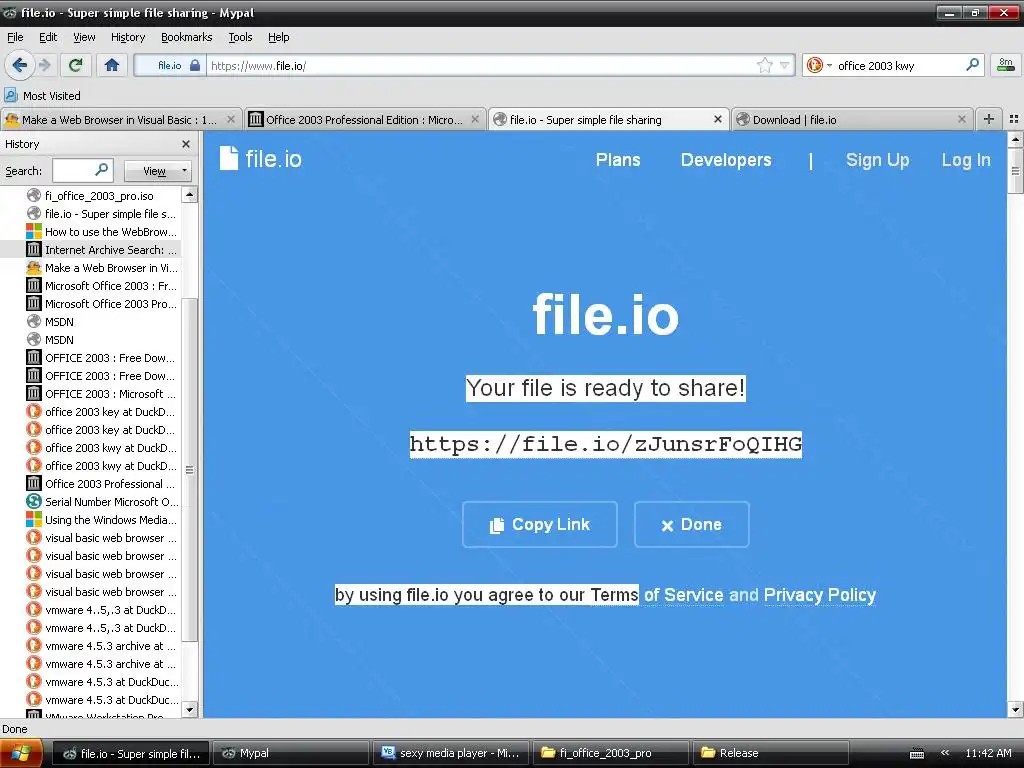Viewport: 1024px width, 768px height.
Task: Open How to use the WebBrow... history entry
Action: 90,232
